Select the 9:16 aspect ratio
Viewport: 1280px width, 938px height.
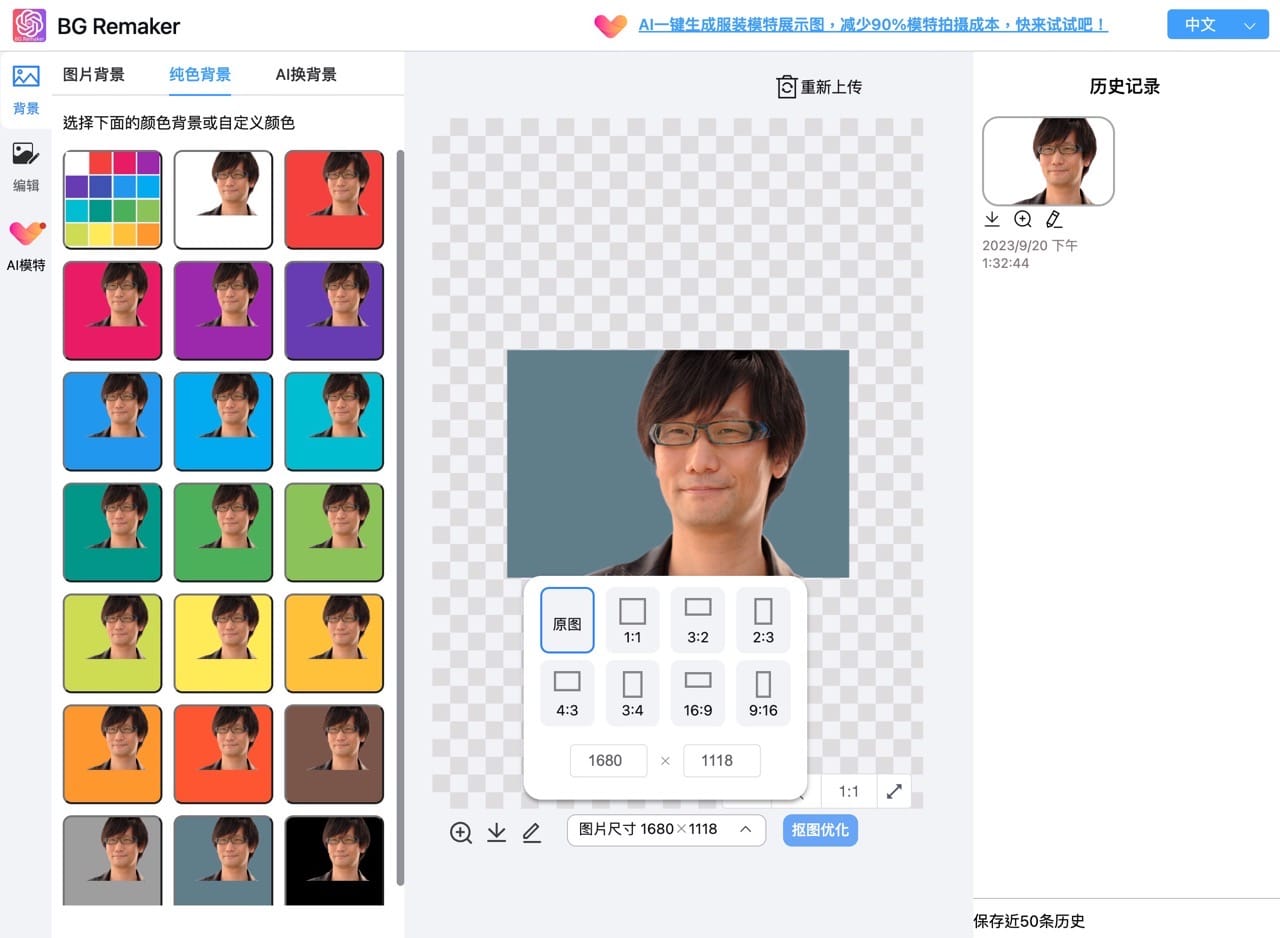pyautogui.click(x=763, y=693)
